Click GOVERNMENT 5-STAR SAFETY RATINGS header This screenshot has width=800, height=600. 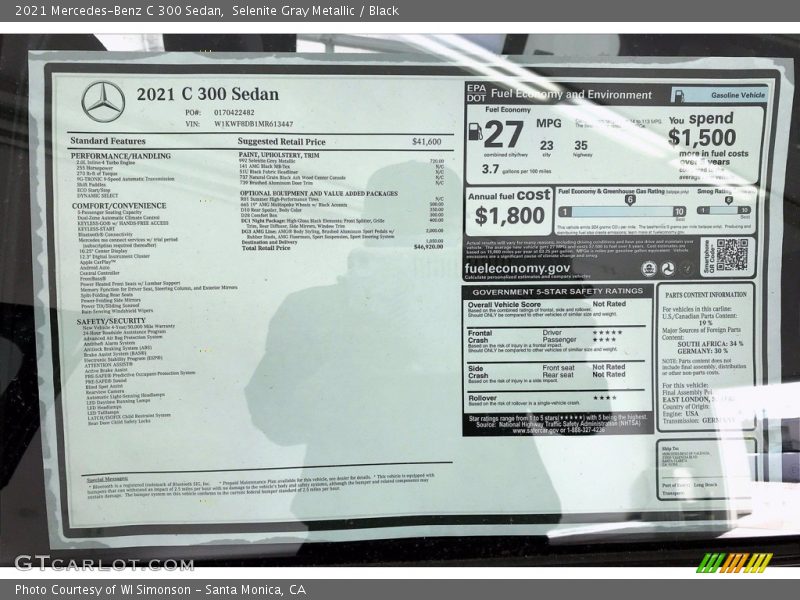coord(558,292)
